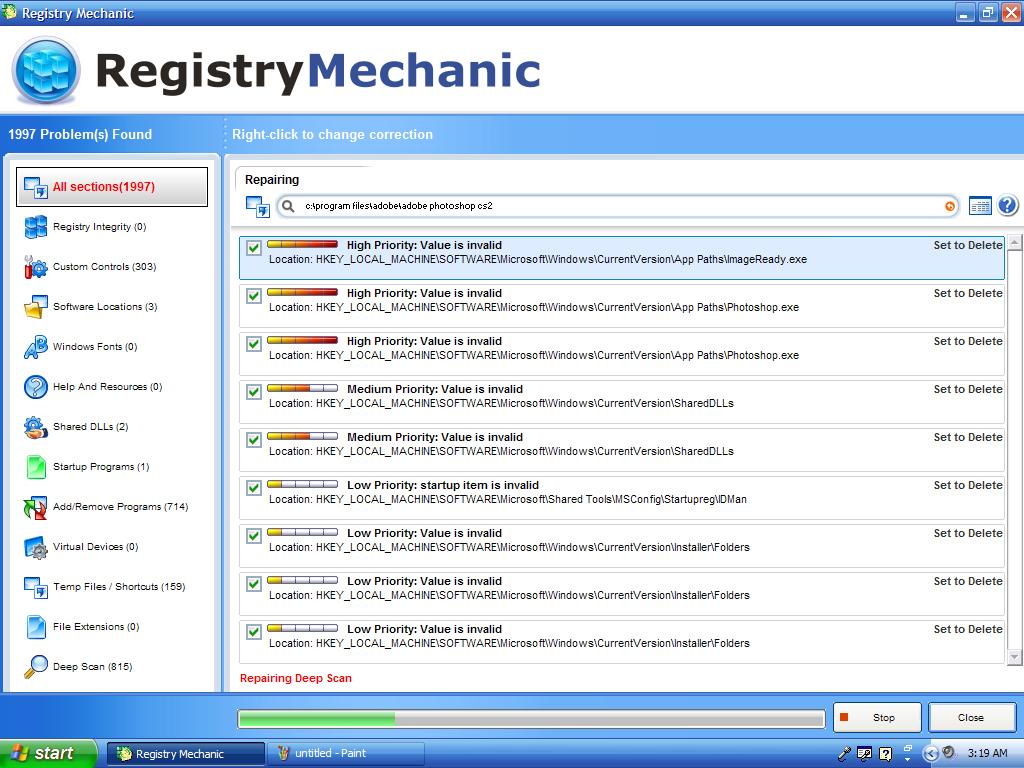Uncheck third Installer\Folders low priority item
This screenshot has width=1024, height=768.
[x=254, y=632]
